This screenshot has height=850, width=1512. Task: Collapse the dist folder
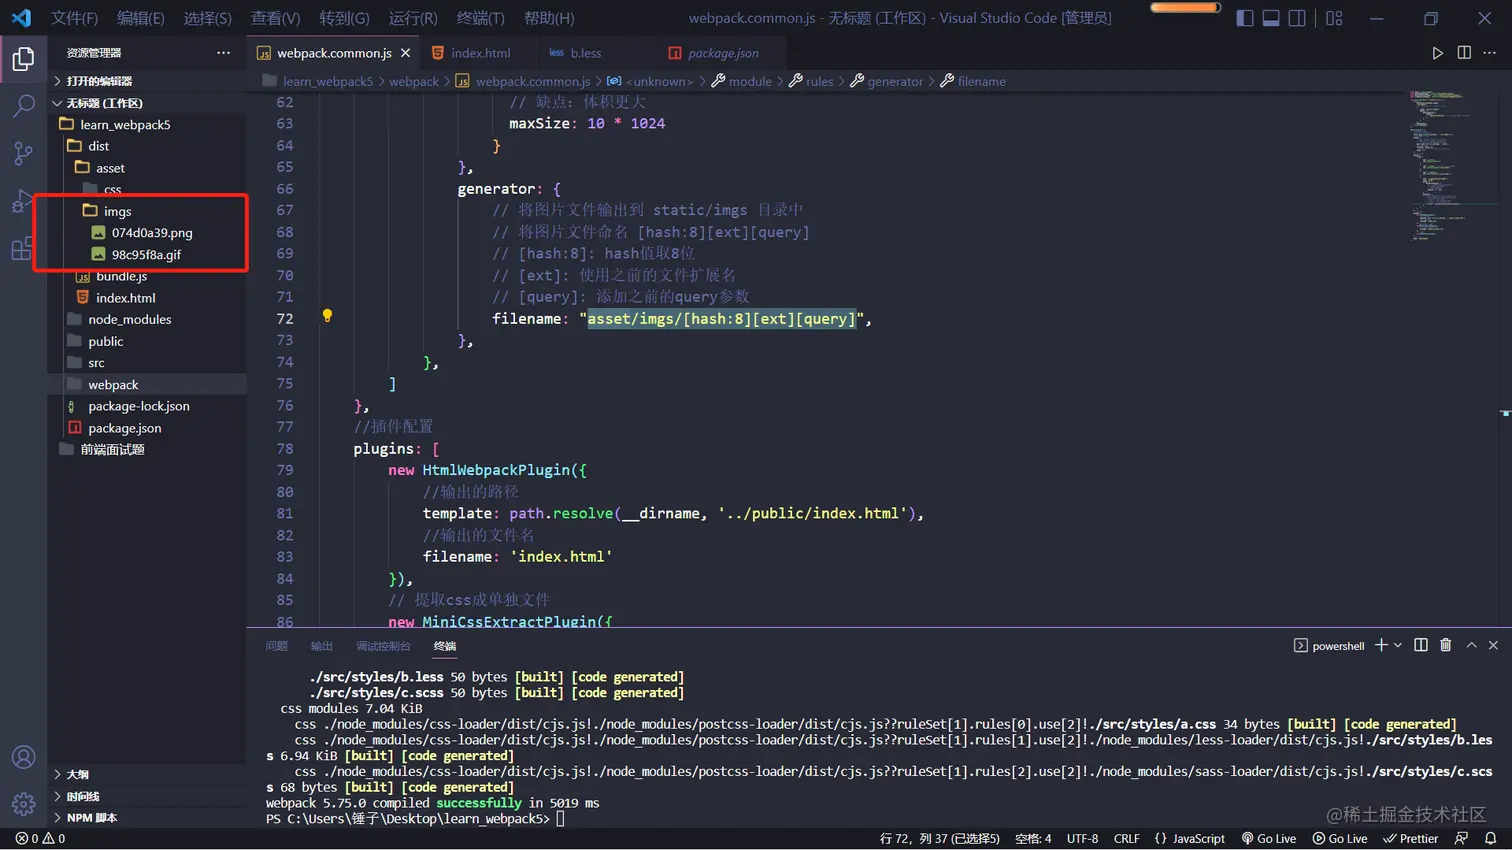147,146
